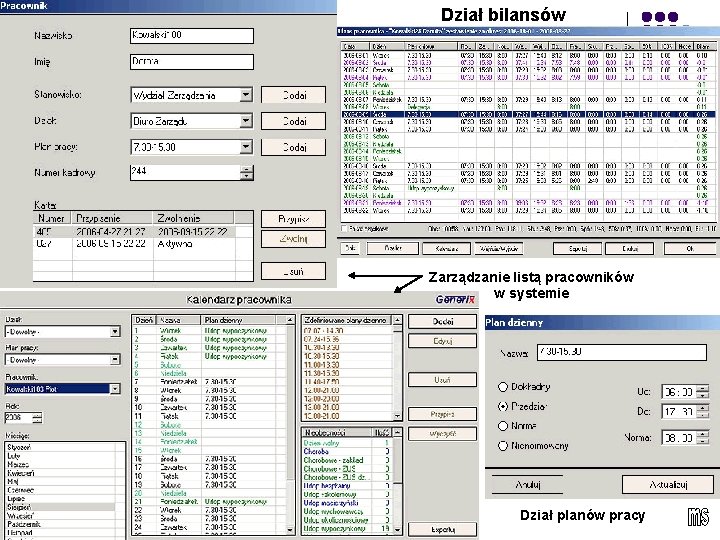Image resolution: width=720 pixels, height=540 pixels.
Task: Select card row assigned 2006-04-27
Action: point(143,231)
